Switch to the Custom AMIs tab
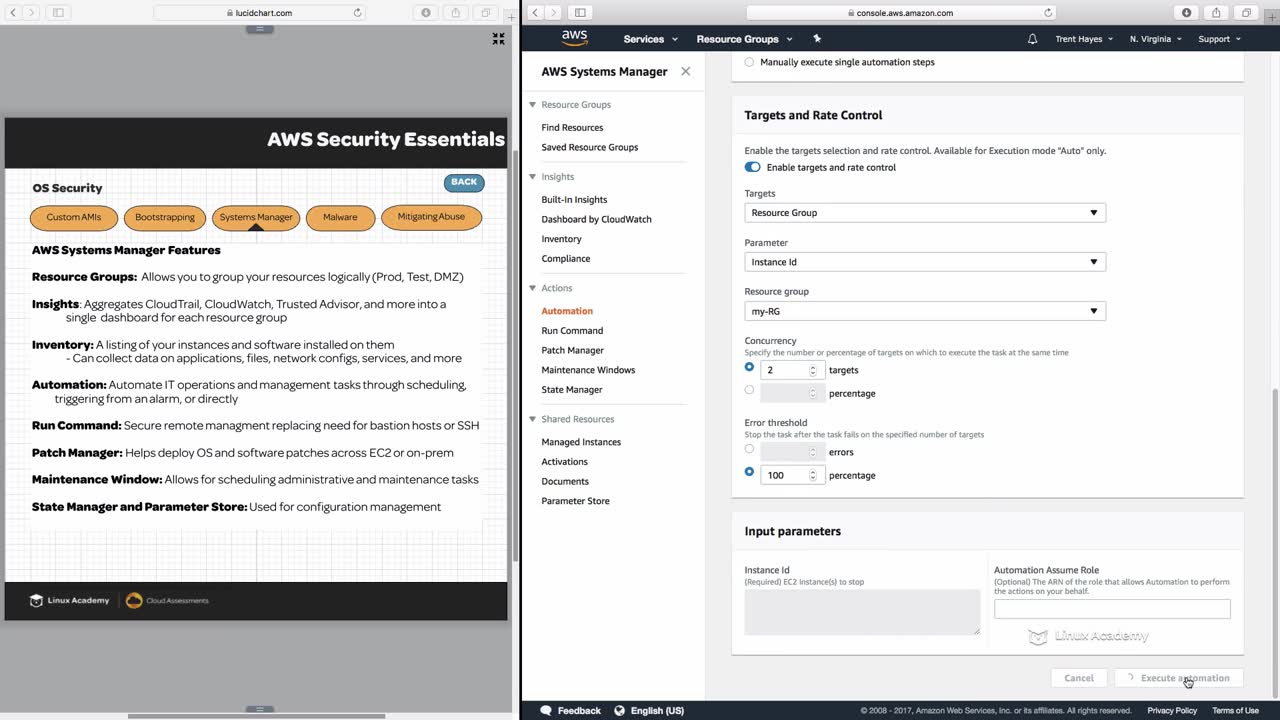The width and height of the screenshot is (1280, 720). click(x=74, y=217)
